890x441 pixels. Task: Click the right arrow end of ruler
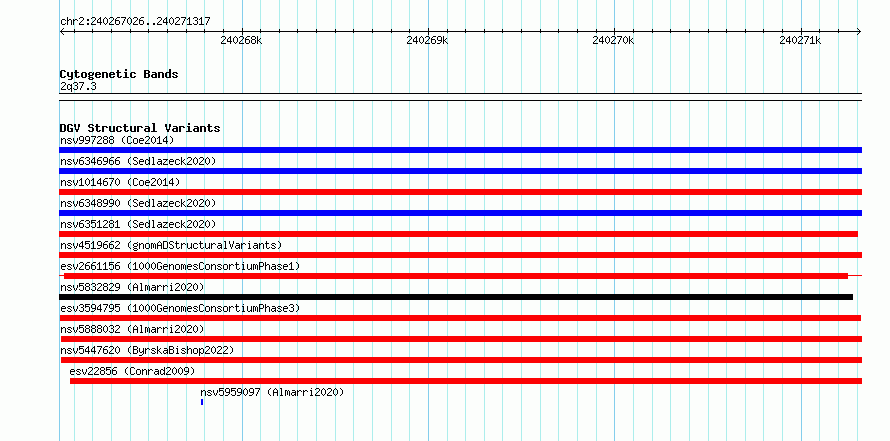point(859,31)
